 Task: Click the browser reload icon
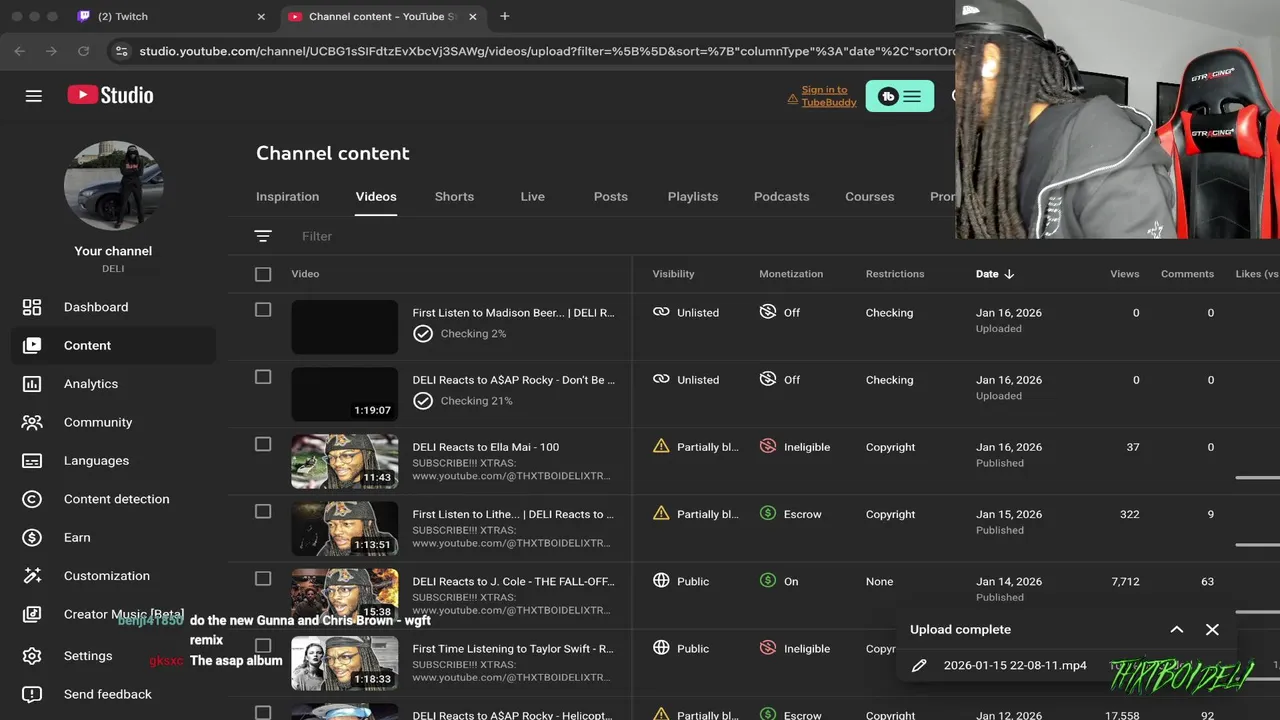(x=84, y=51)
